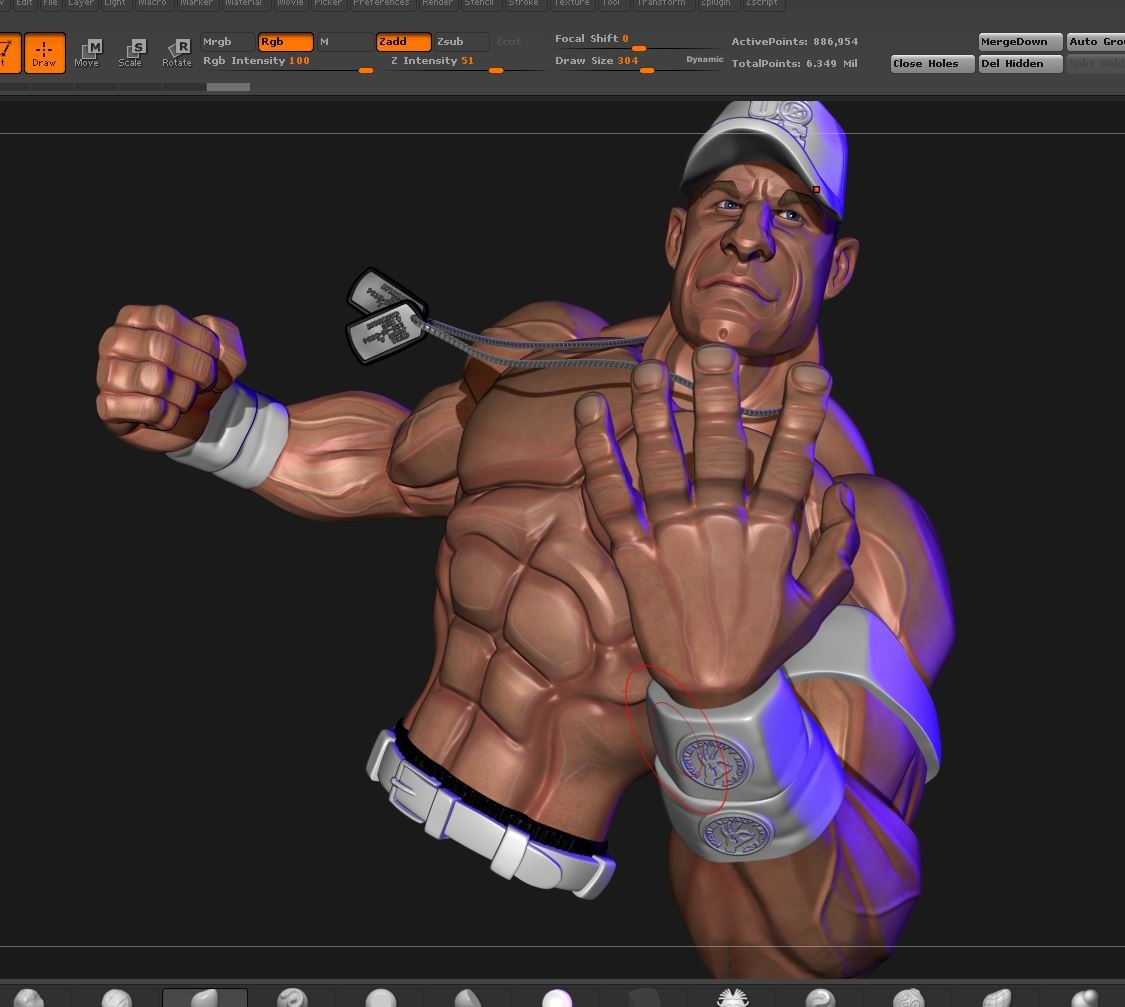Choose the spiky crown-shaped brush icon
1125x1007 pixels.
point(733,998)
